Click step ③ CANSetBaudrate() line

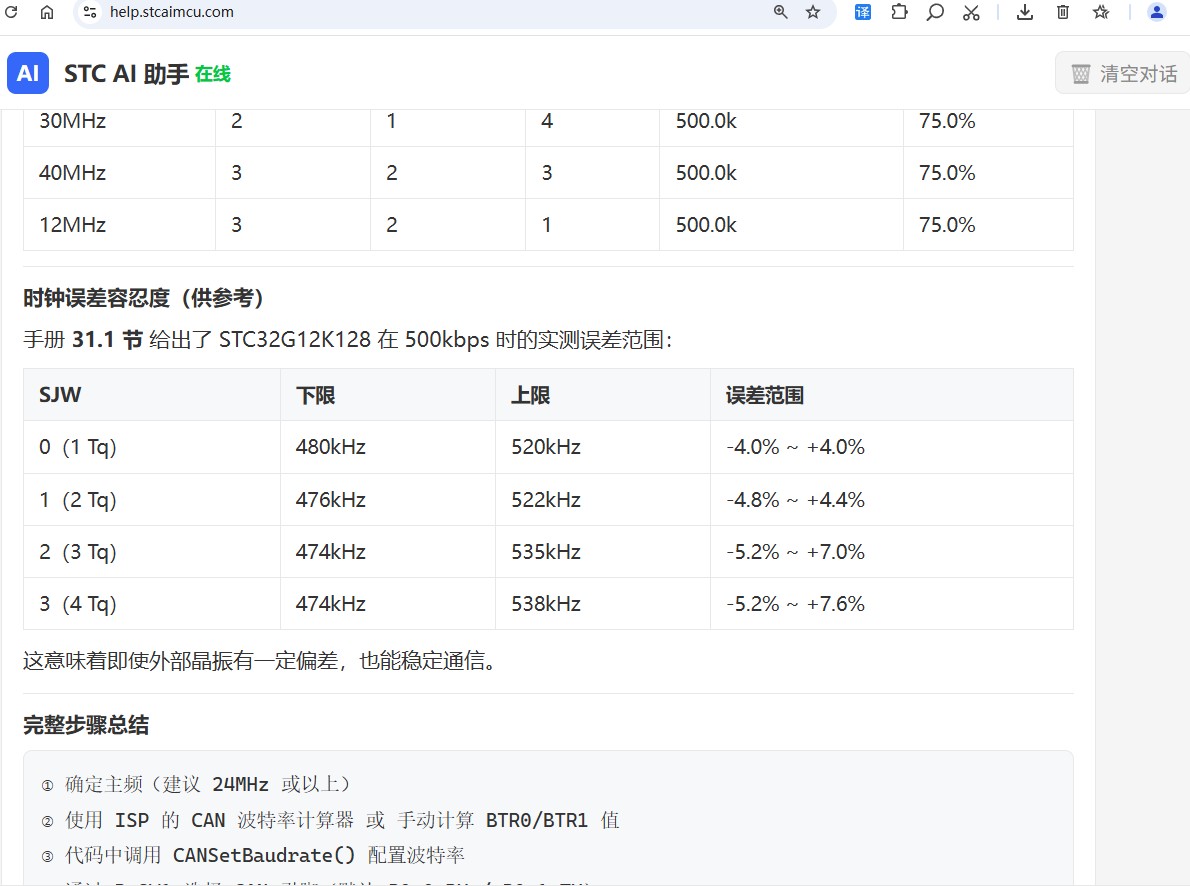click(253, 856)
